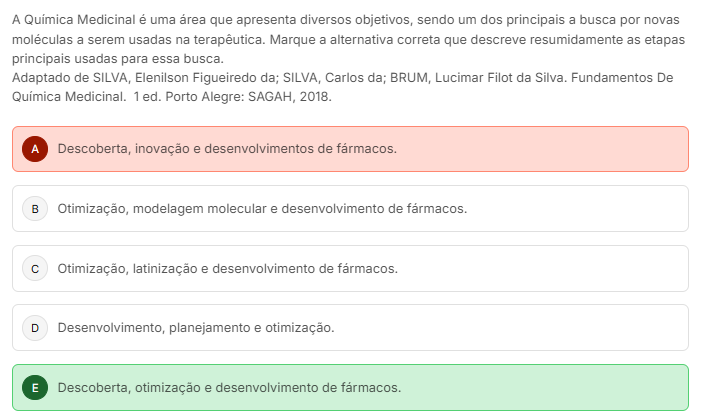Select "Desenvolvimento, planejamento e otimização" answer text
Screen dimensions: 705x418
195,328
